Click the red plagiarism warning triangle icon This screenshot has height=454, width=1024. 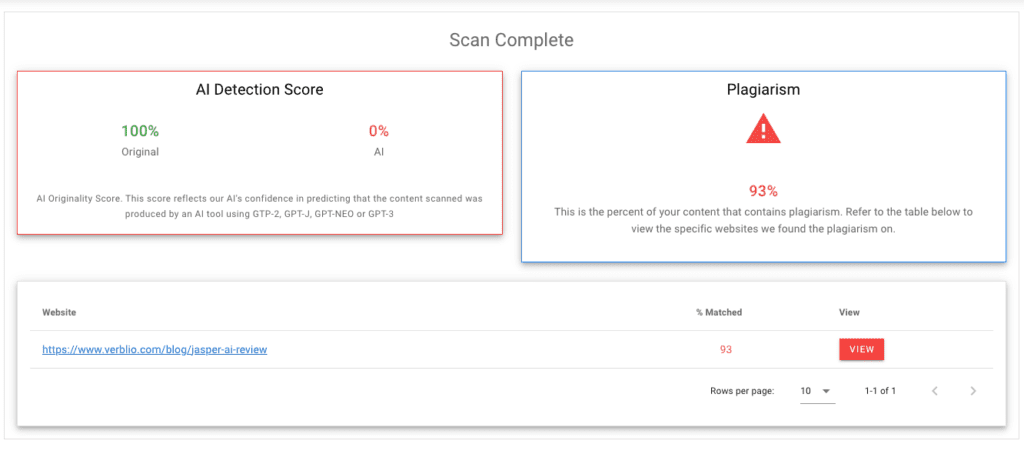[763, 129]
